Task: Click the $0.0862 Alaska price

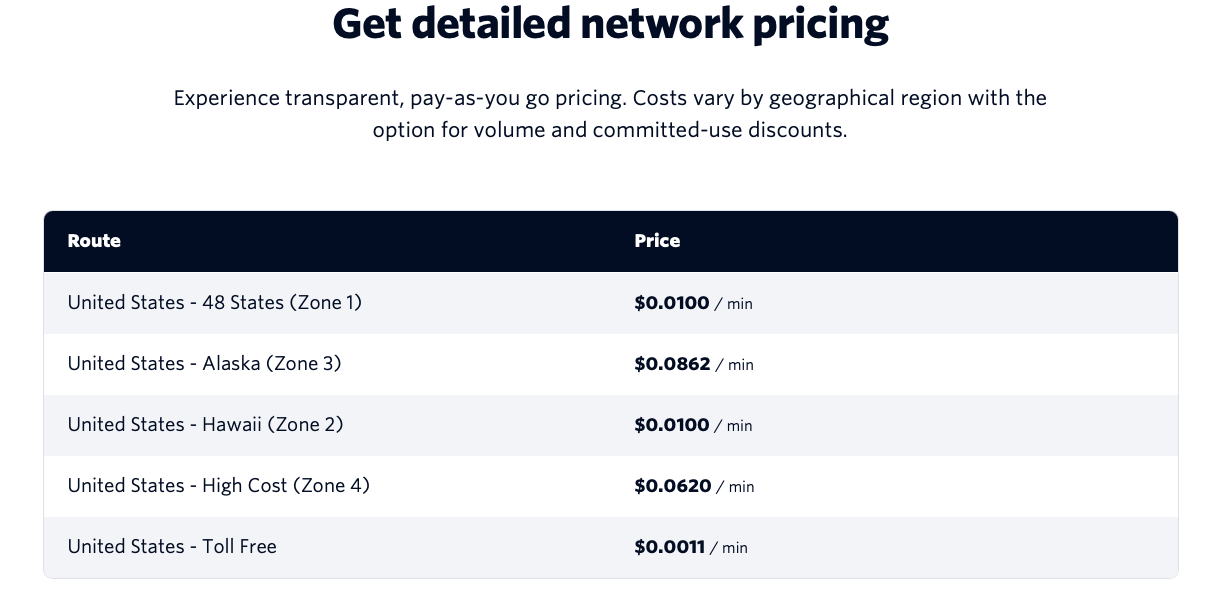Action: click(x=672, y=364)
